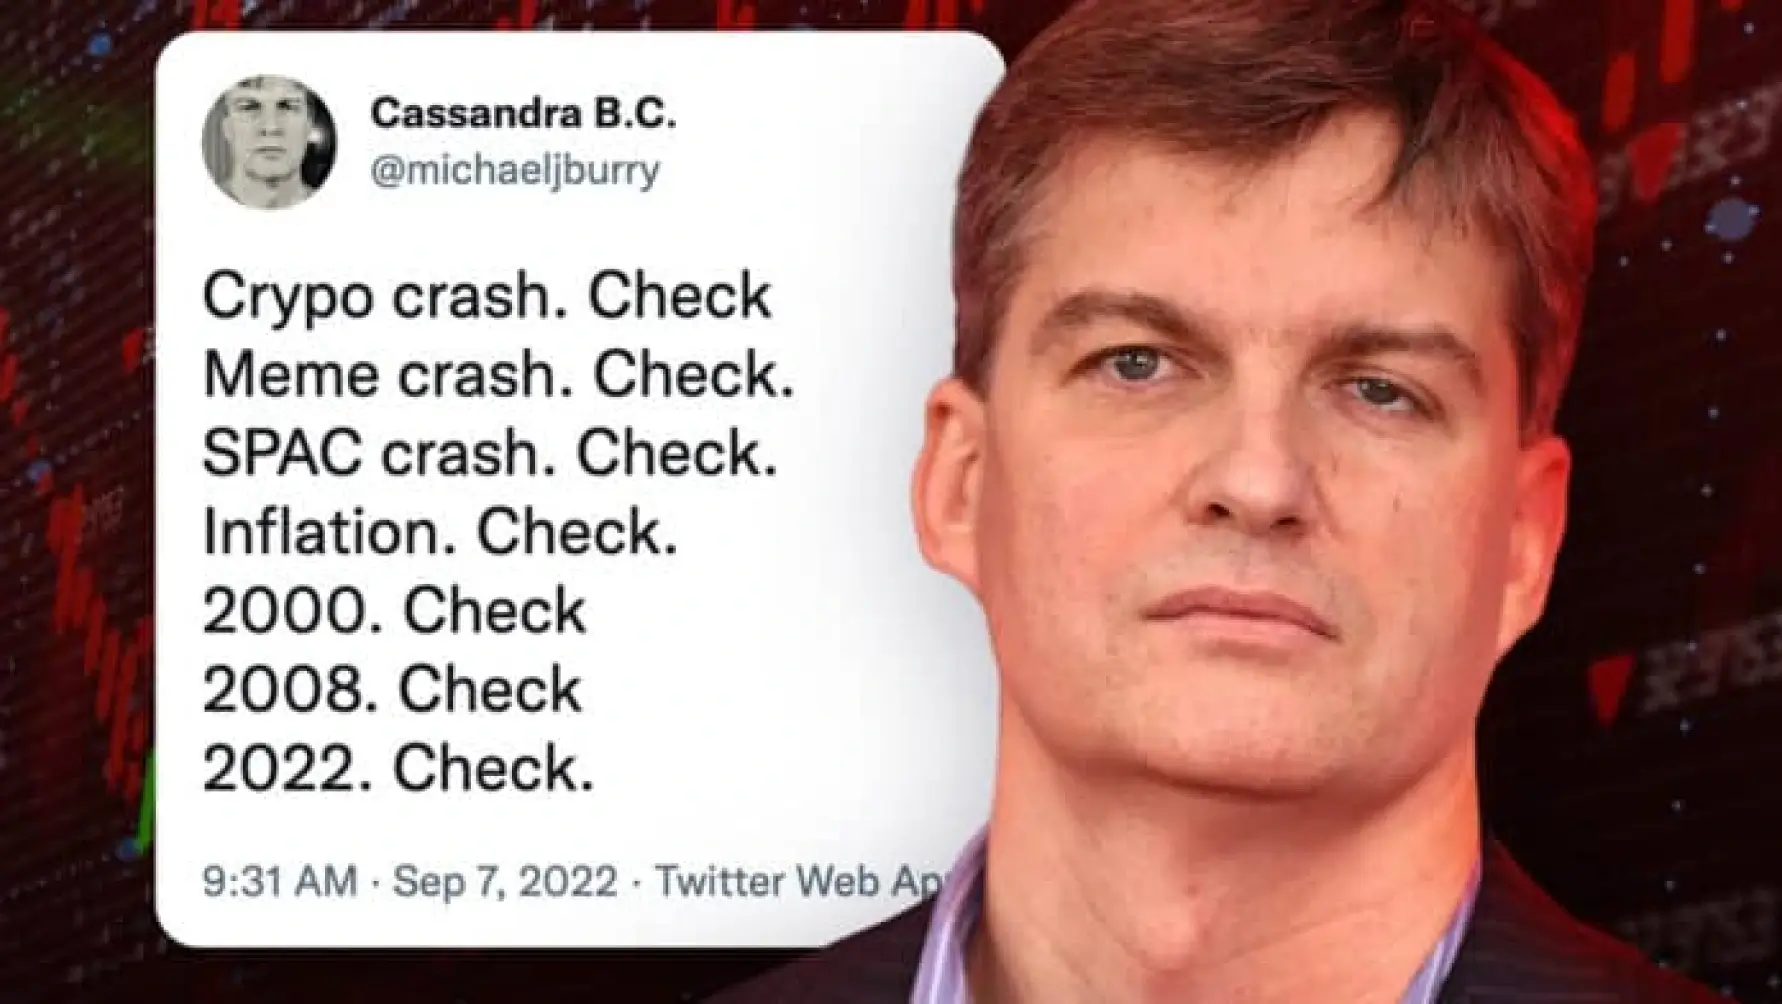Select the '2008. Check' line
1782x1004 pixels.
click(392, 690)
